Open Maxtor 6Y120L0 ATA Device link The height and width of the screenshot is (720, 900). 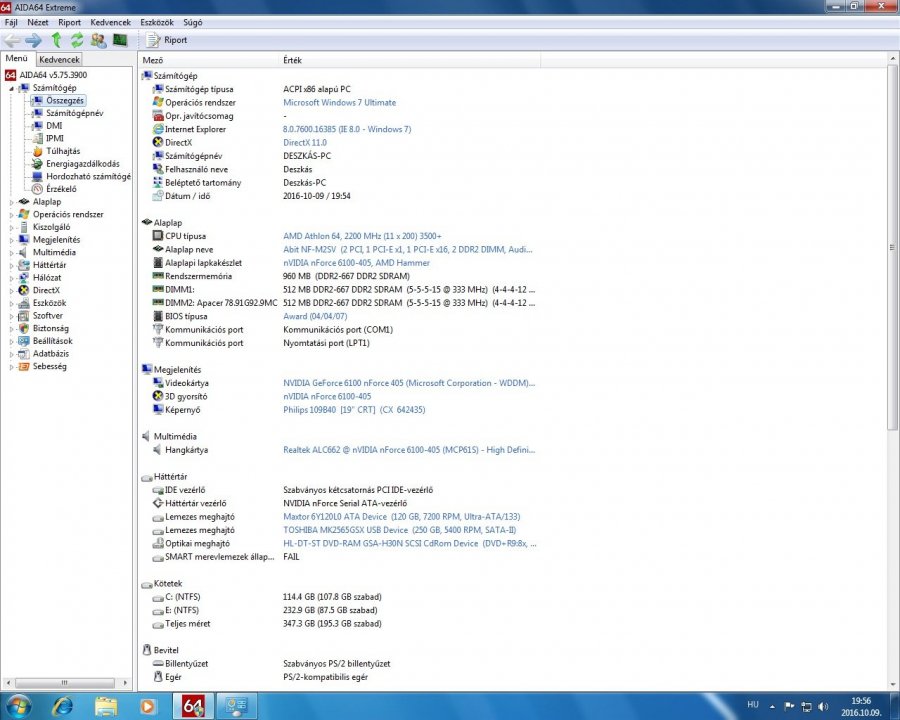[402, 517]
